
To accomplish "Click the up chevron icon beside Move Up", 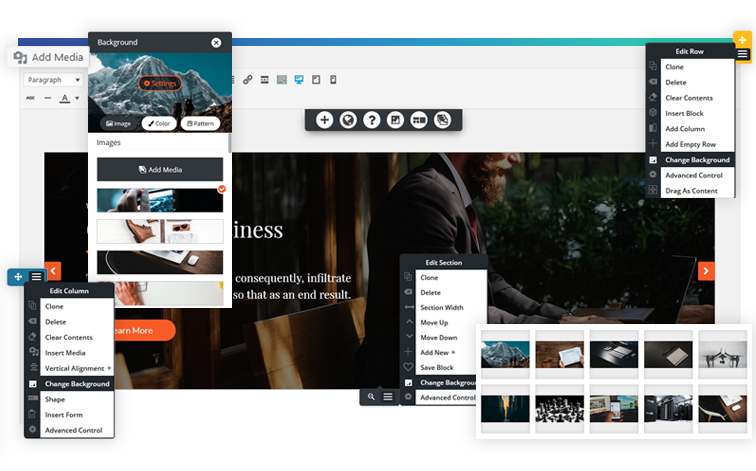I will coord(408,322).
